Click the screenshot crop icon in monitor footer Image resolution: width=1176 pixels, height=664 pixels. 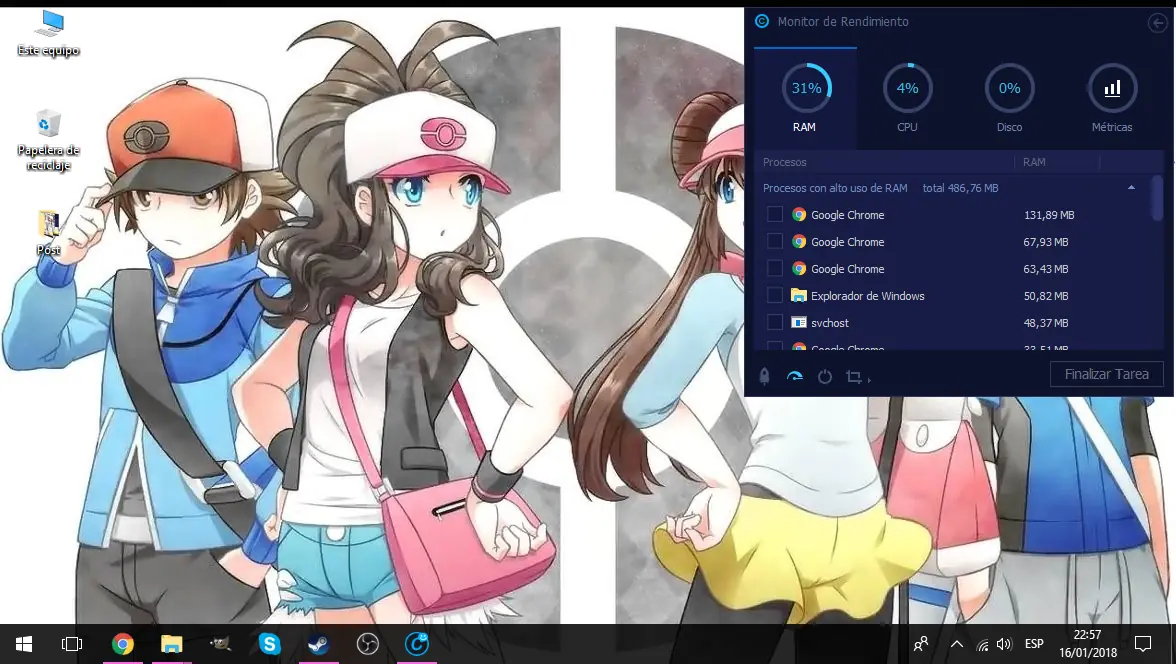pyautogui.click(x=854, y=377)
